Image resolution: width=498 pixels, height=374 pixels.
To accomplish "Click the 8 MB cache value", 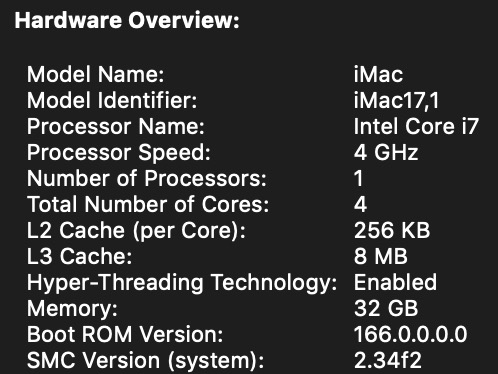I will [381, 256].
